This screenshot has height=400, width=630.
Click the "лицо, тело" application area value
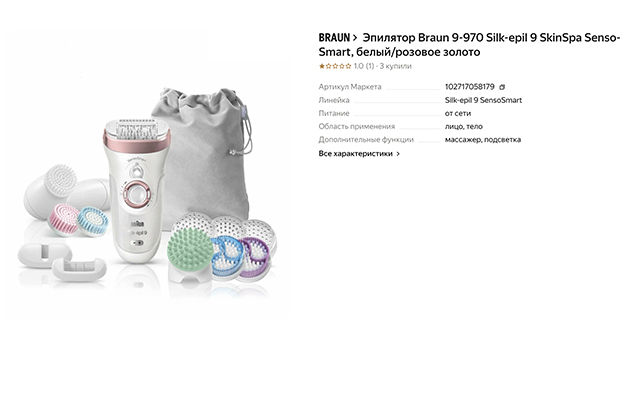click(464, 127)
